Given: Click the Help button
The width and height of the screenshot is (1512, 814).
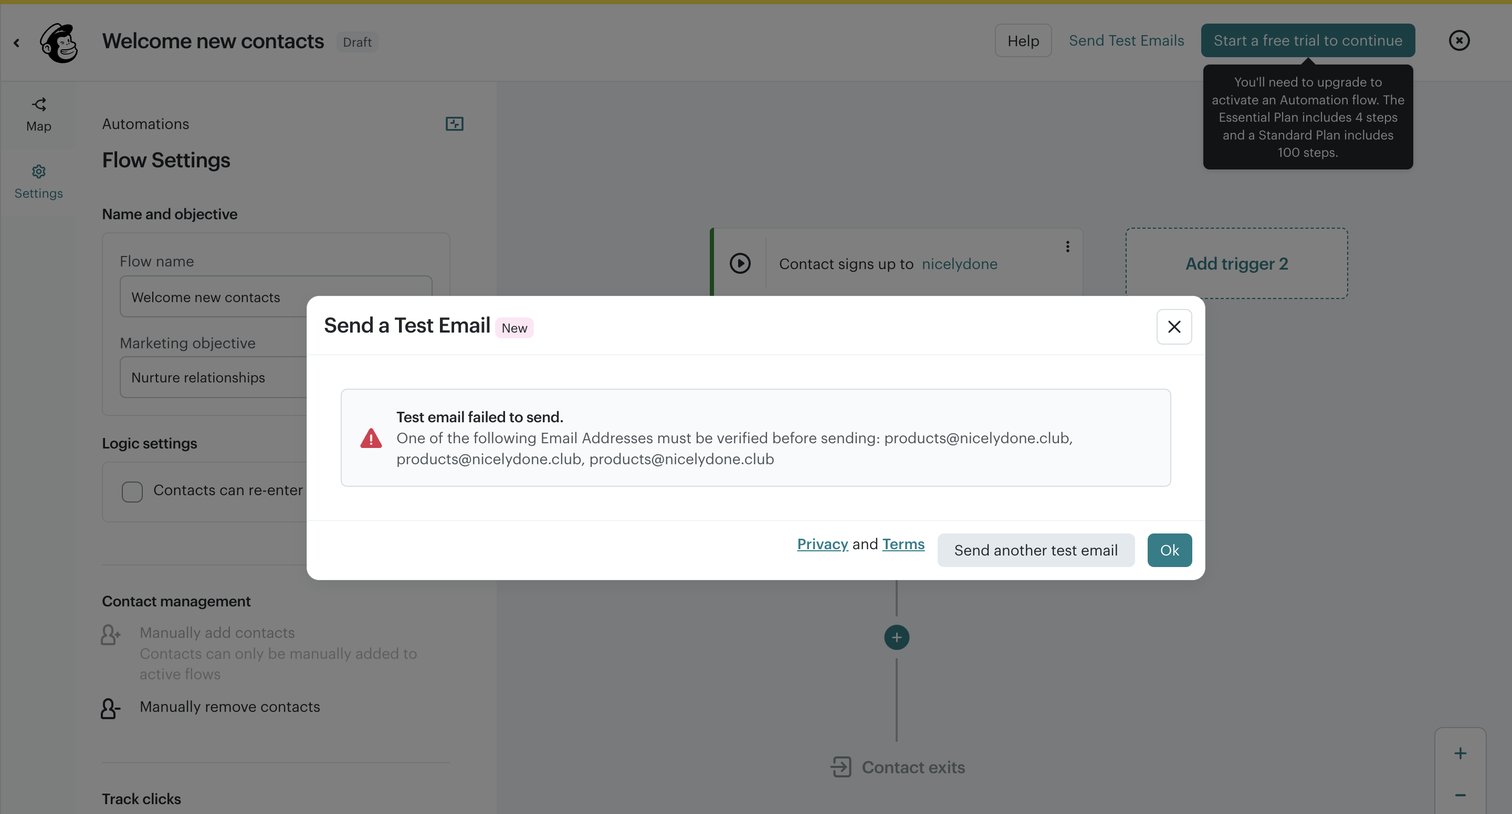Looking at the screenshot, I should 1023,41.
